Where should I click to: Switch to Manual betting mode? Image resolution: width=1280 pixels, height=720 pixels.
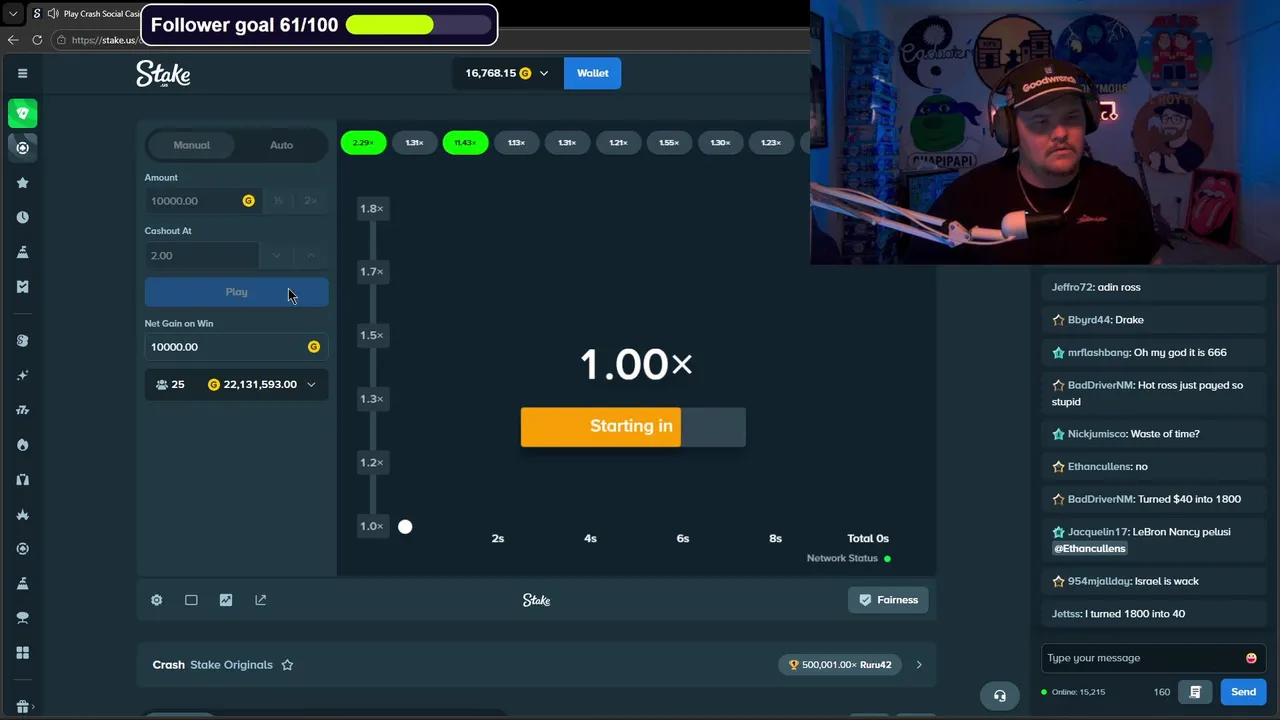tap(192, 145)
